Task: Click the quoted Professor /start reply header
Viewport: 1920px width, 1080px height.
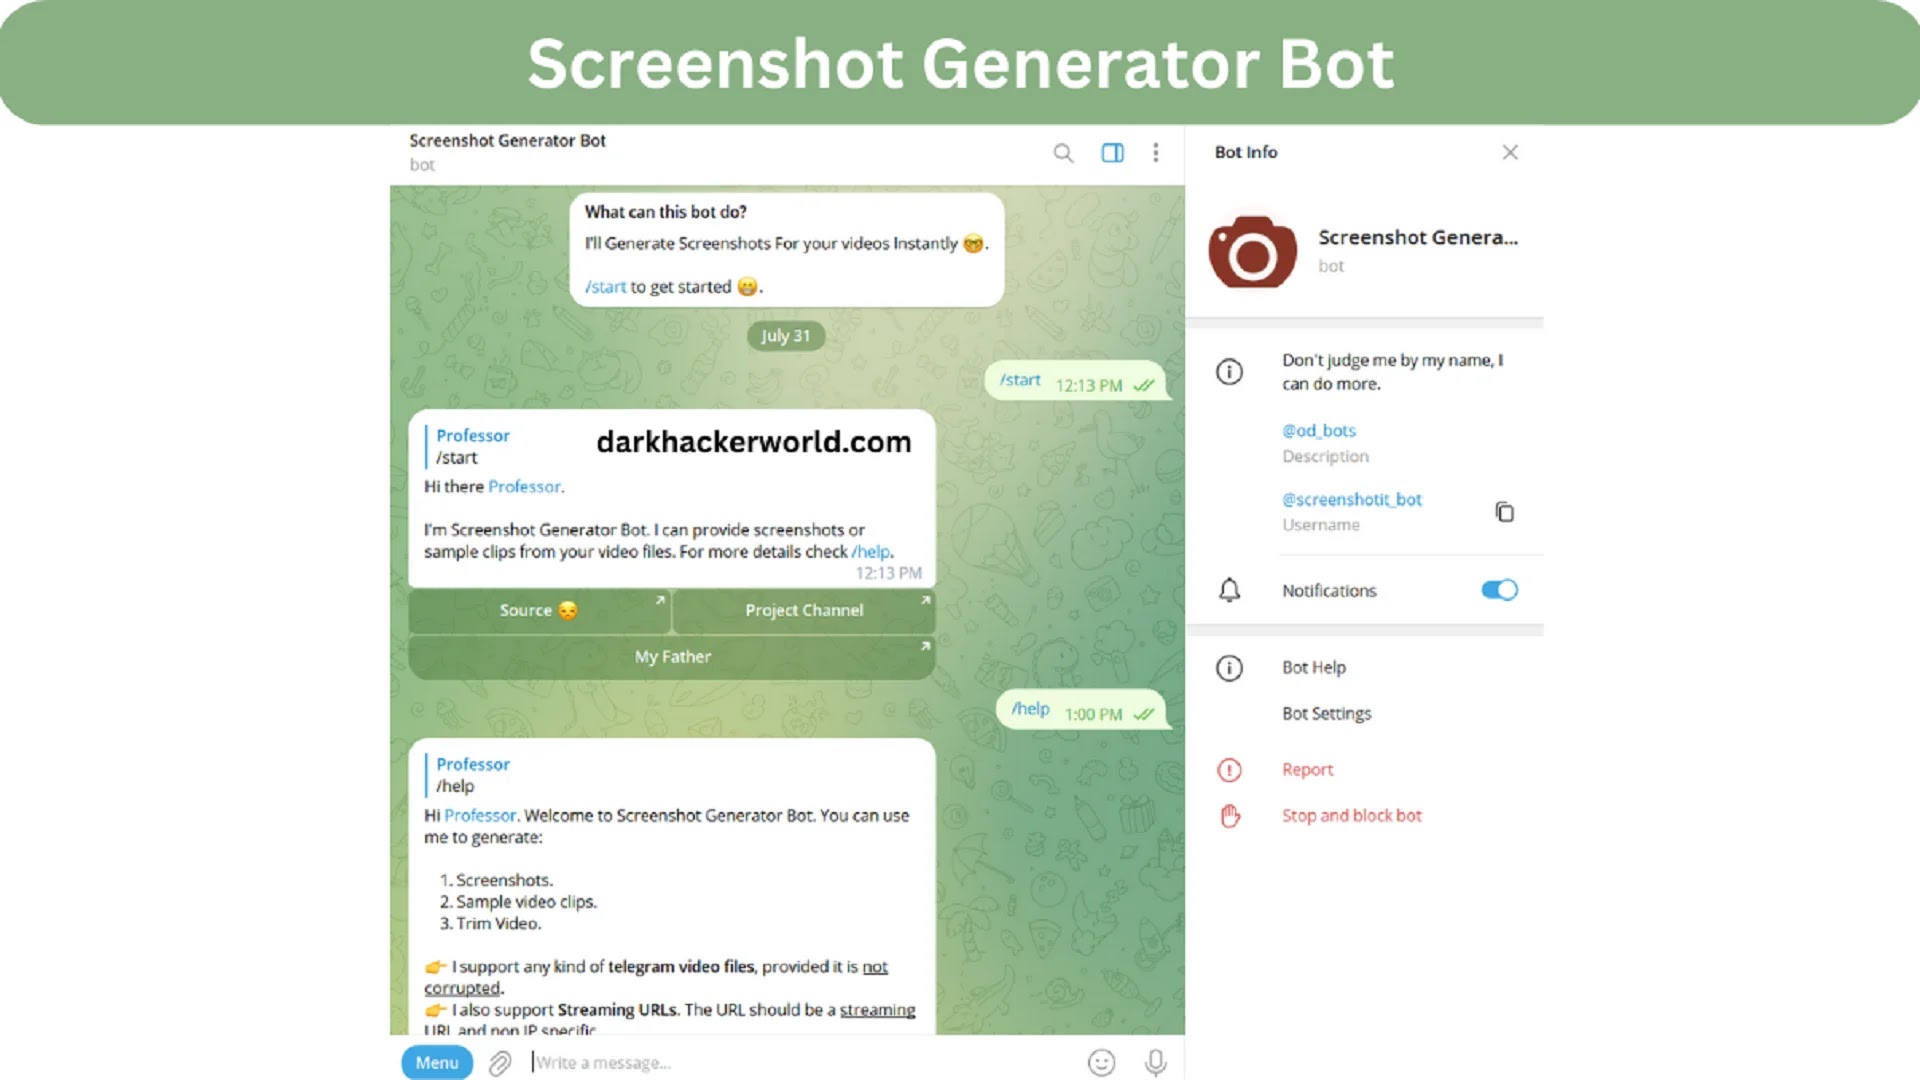Action: 472,446
